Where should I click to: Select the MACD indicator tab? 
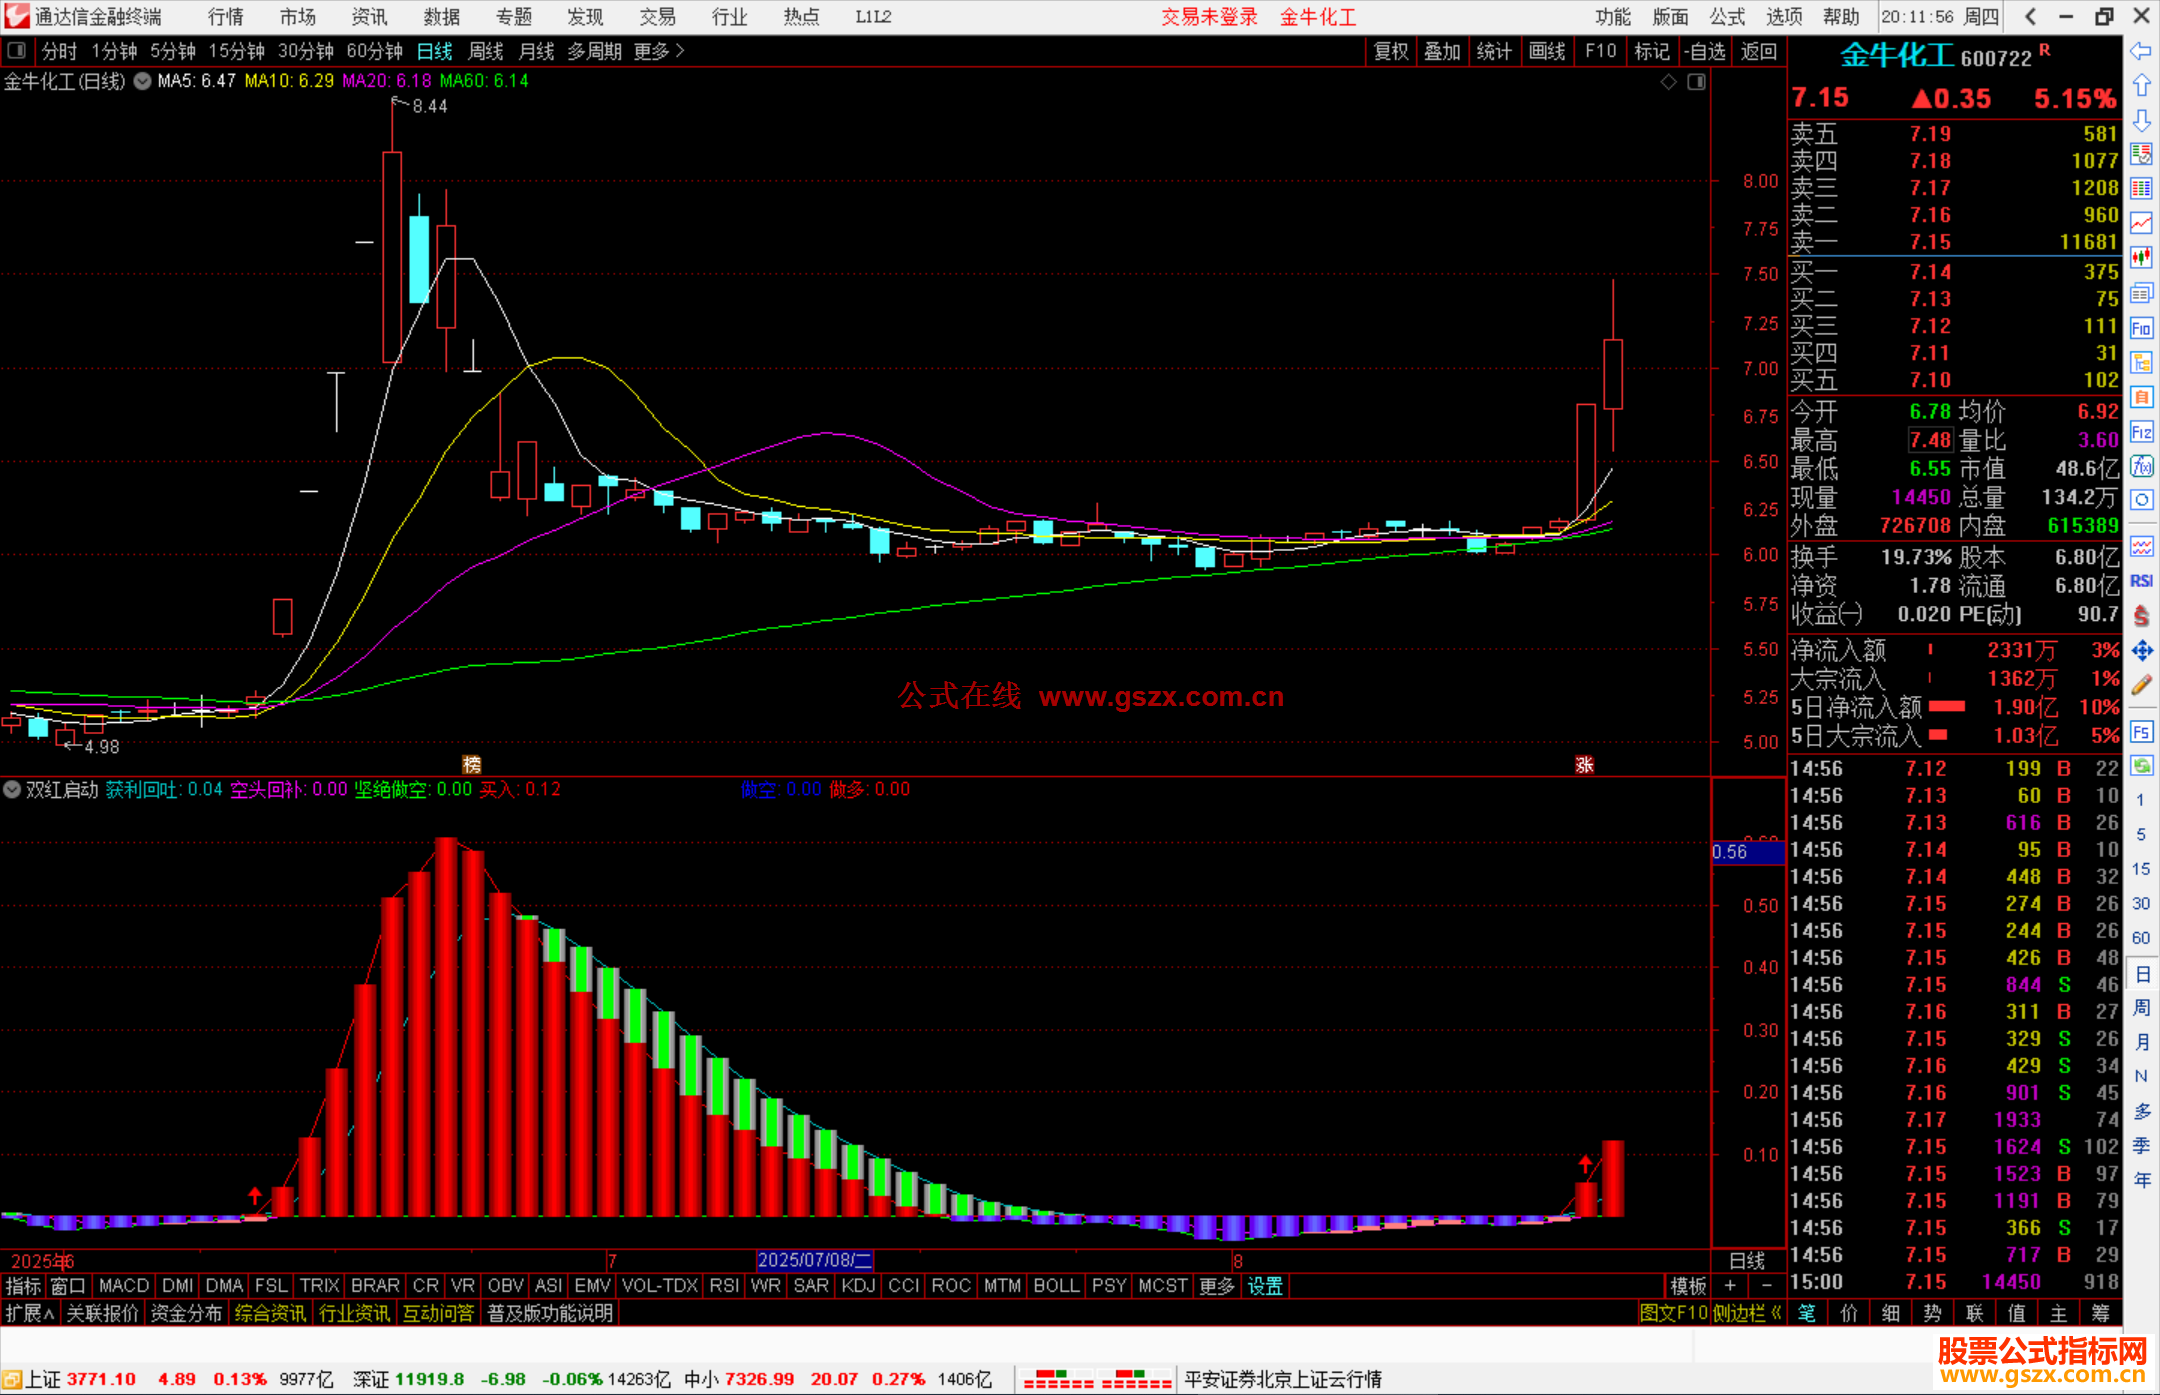(x=124, y=1286)
